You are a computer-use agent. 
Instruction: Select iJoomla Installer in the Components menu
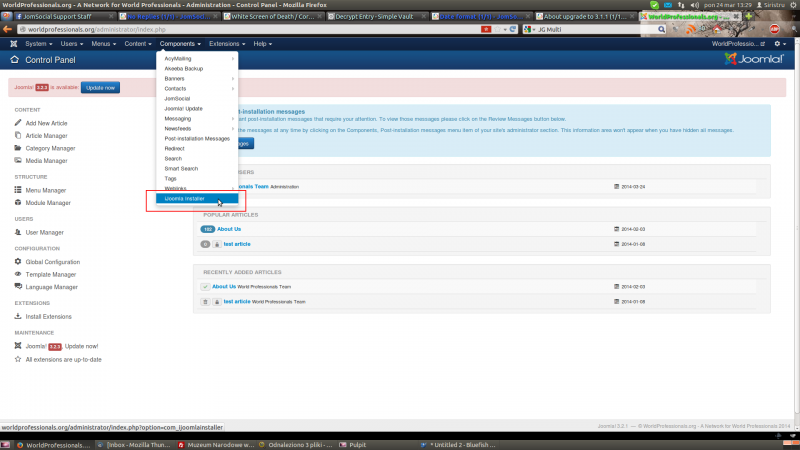197,198
